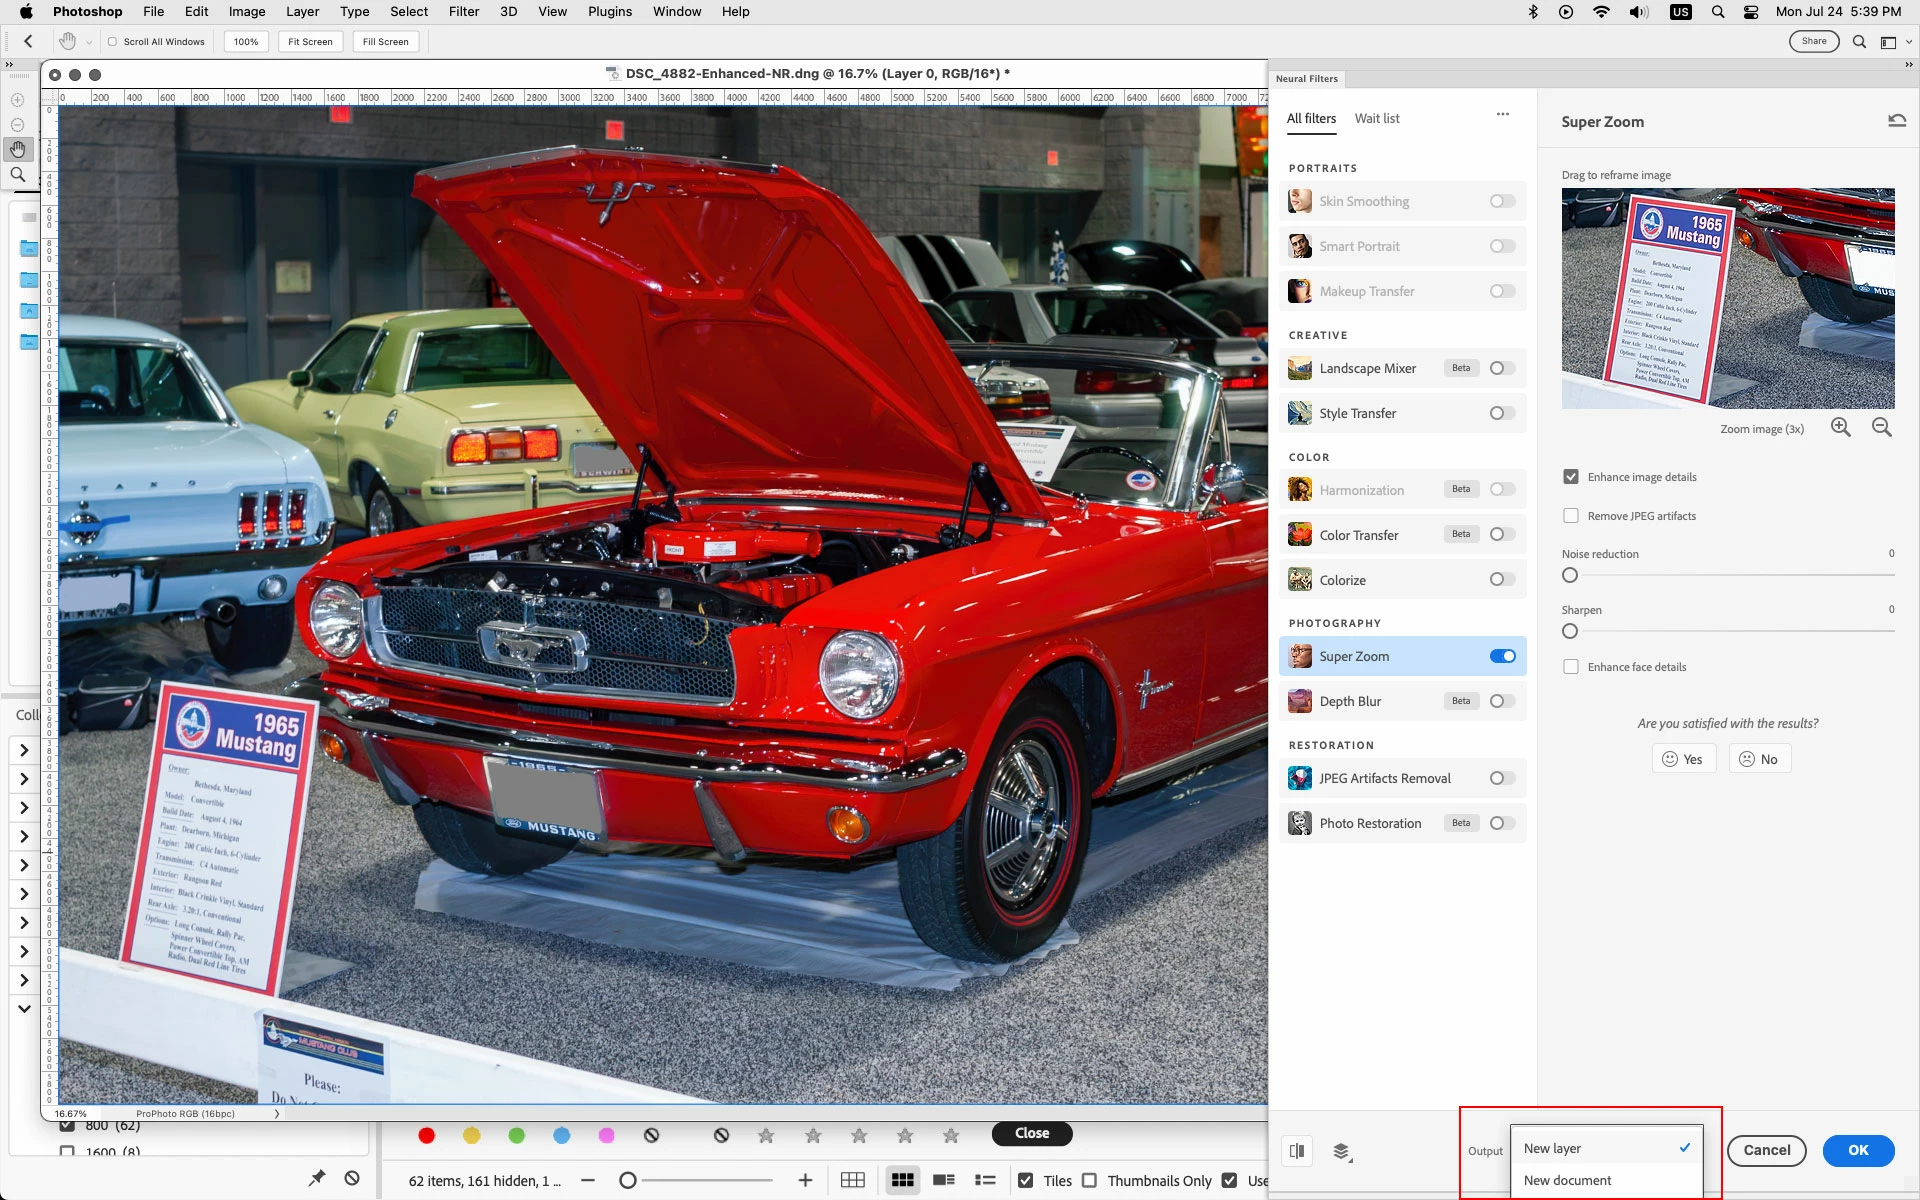The height and width of the screenshot is (1200, 1920).
Task: Click the reset Super Zoom parameters icon
Action: [x=1896, y=121]
